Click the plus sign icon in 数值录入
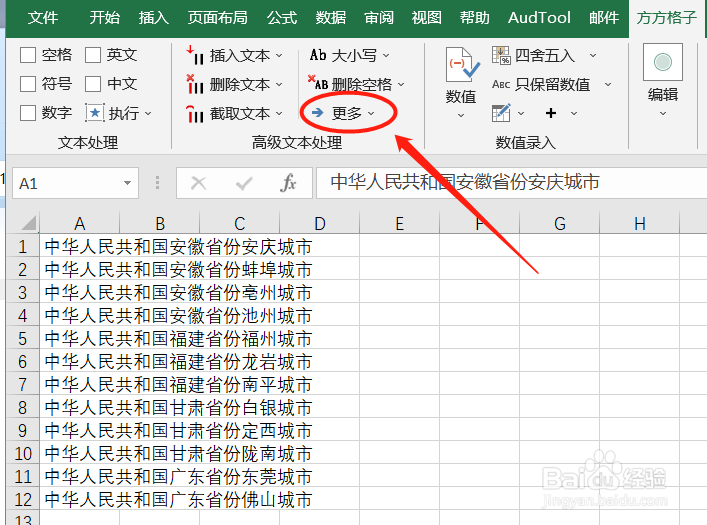 coord(551,113)
